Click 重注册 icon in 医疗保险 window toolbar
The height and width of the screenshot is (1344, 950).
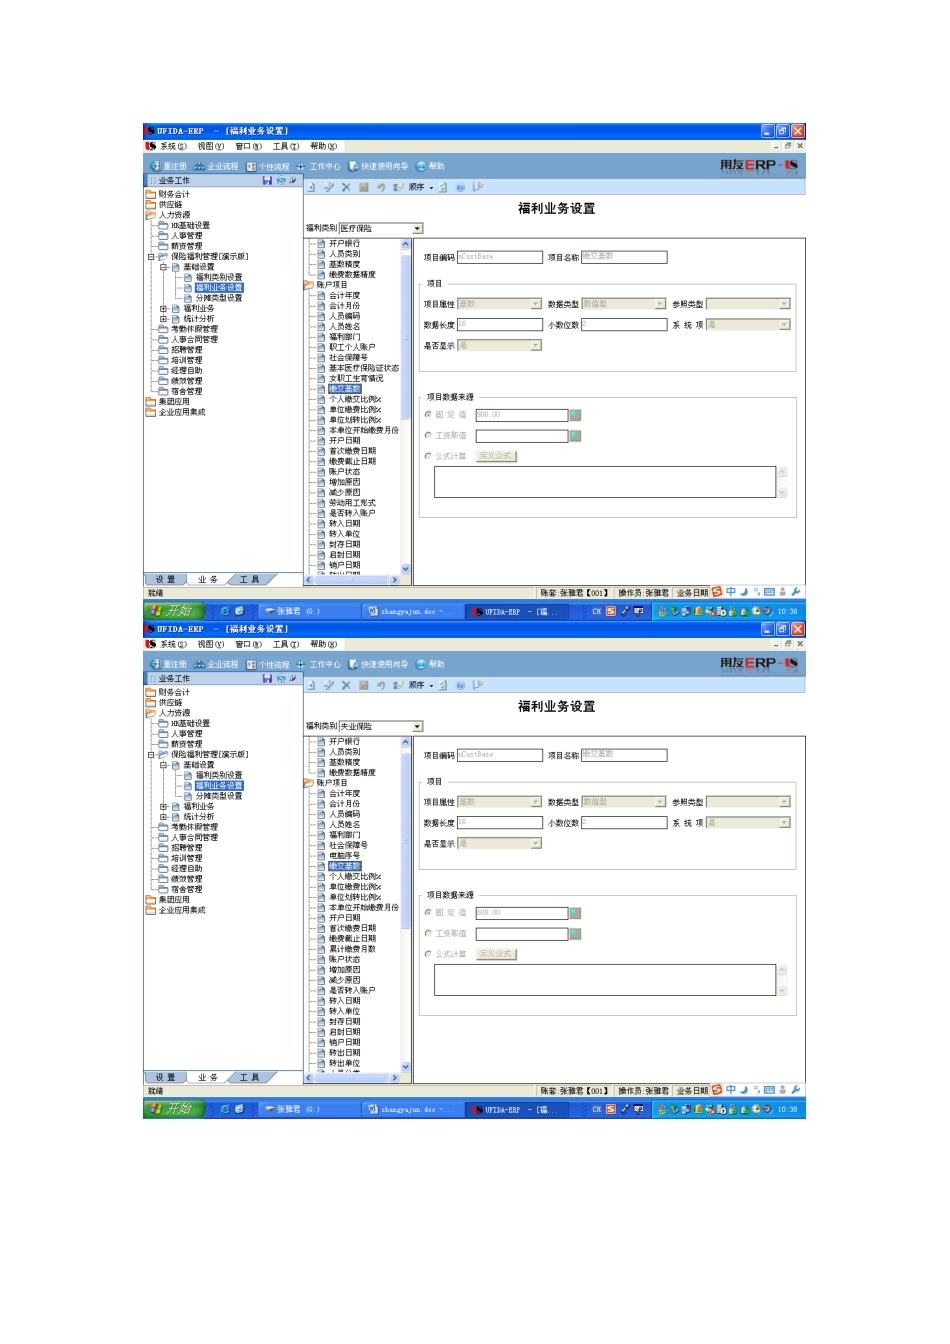coord(155,166)
